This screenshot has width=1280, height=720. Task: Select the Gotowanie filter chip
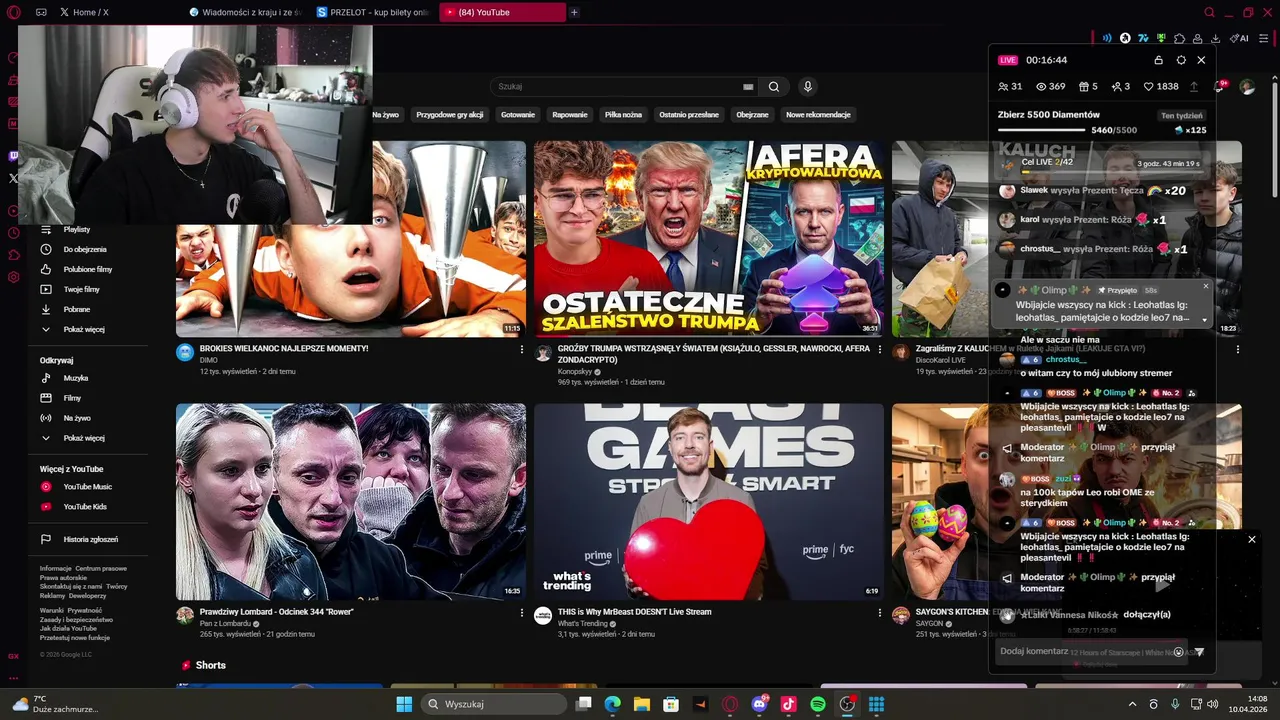coord(518,115)
